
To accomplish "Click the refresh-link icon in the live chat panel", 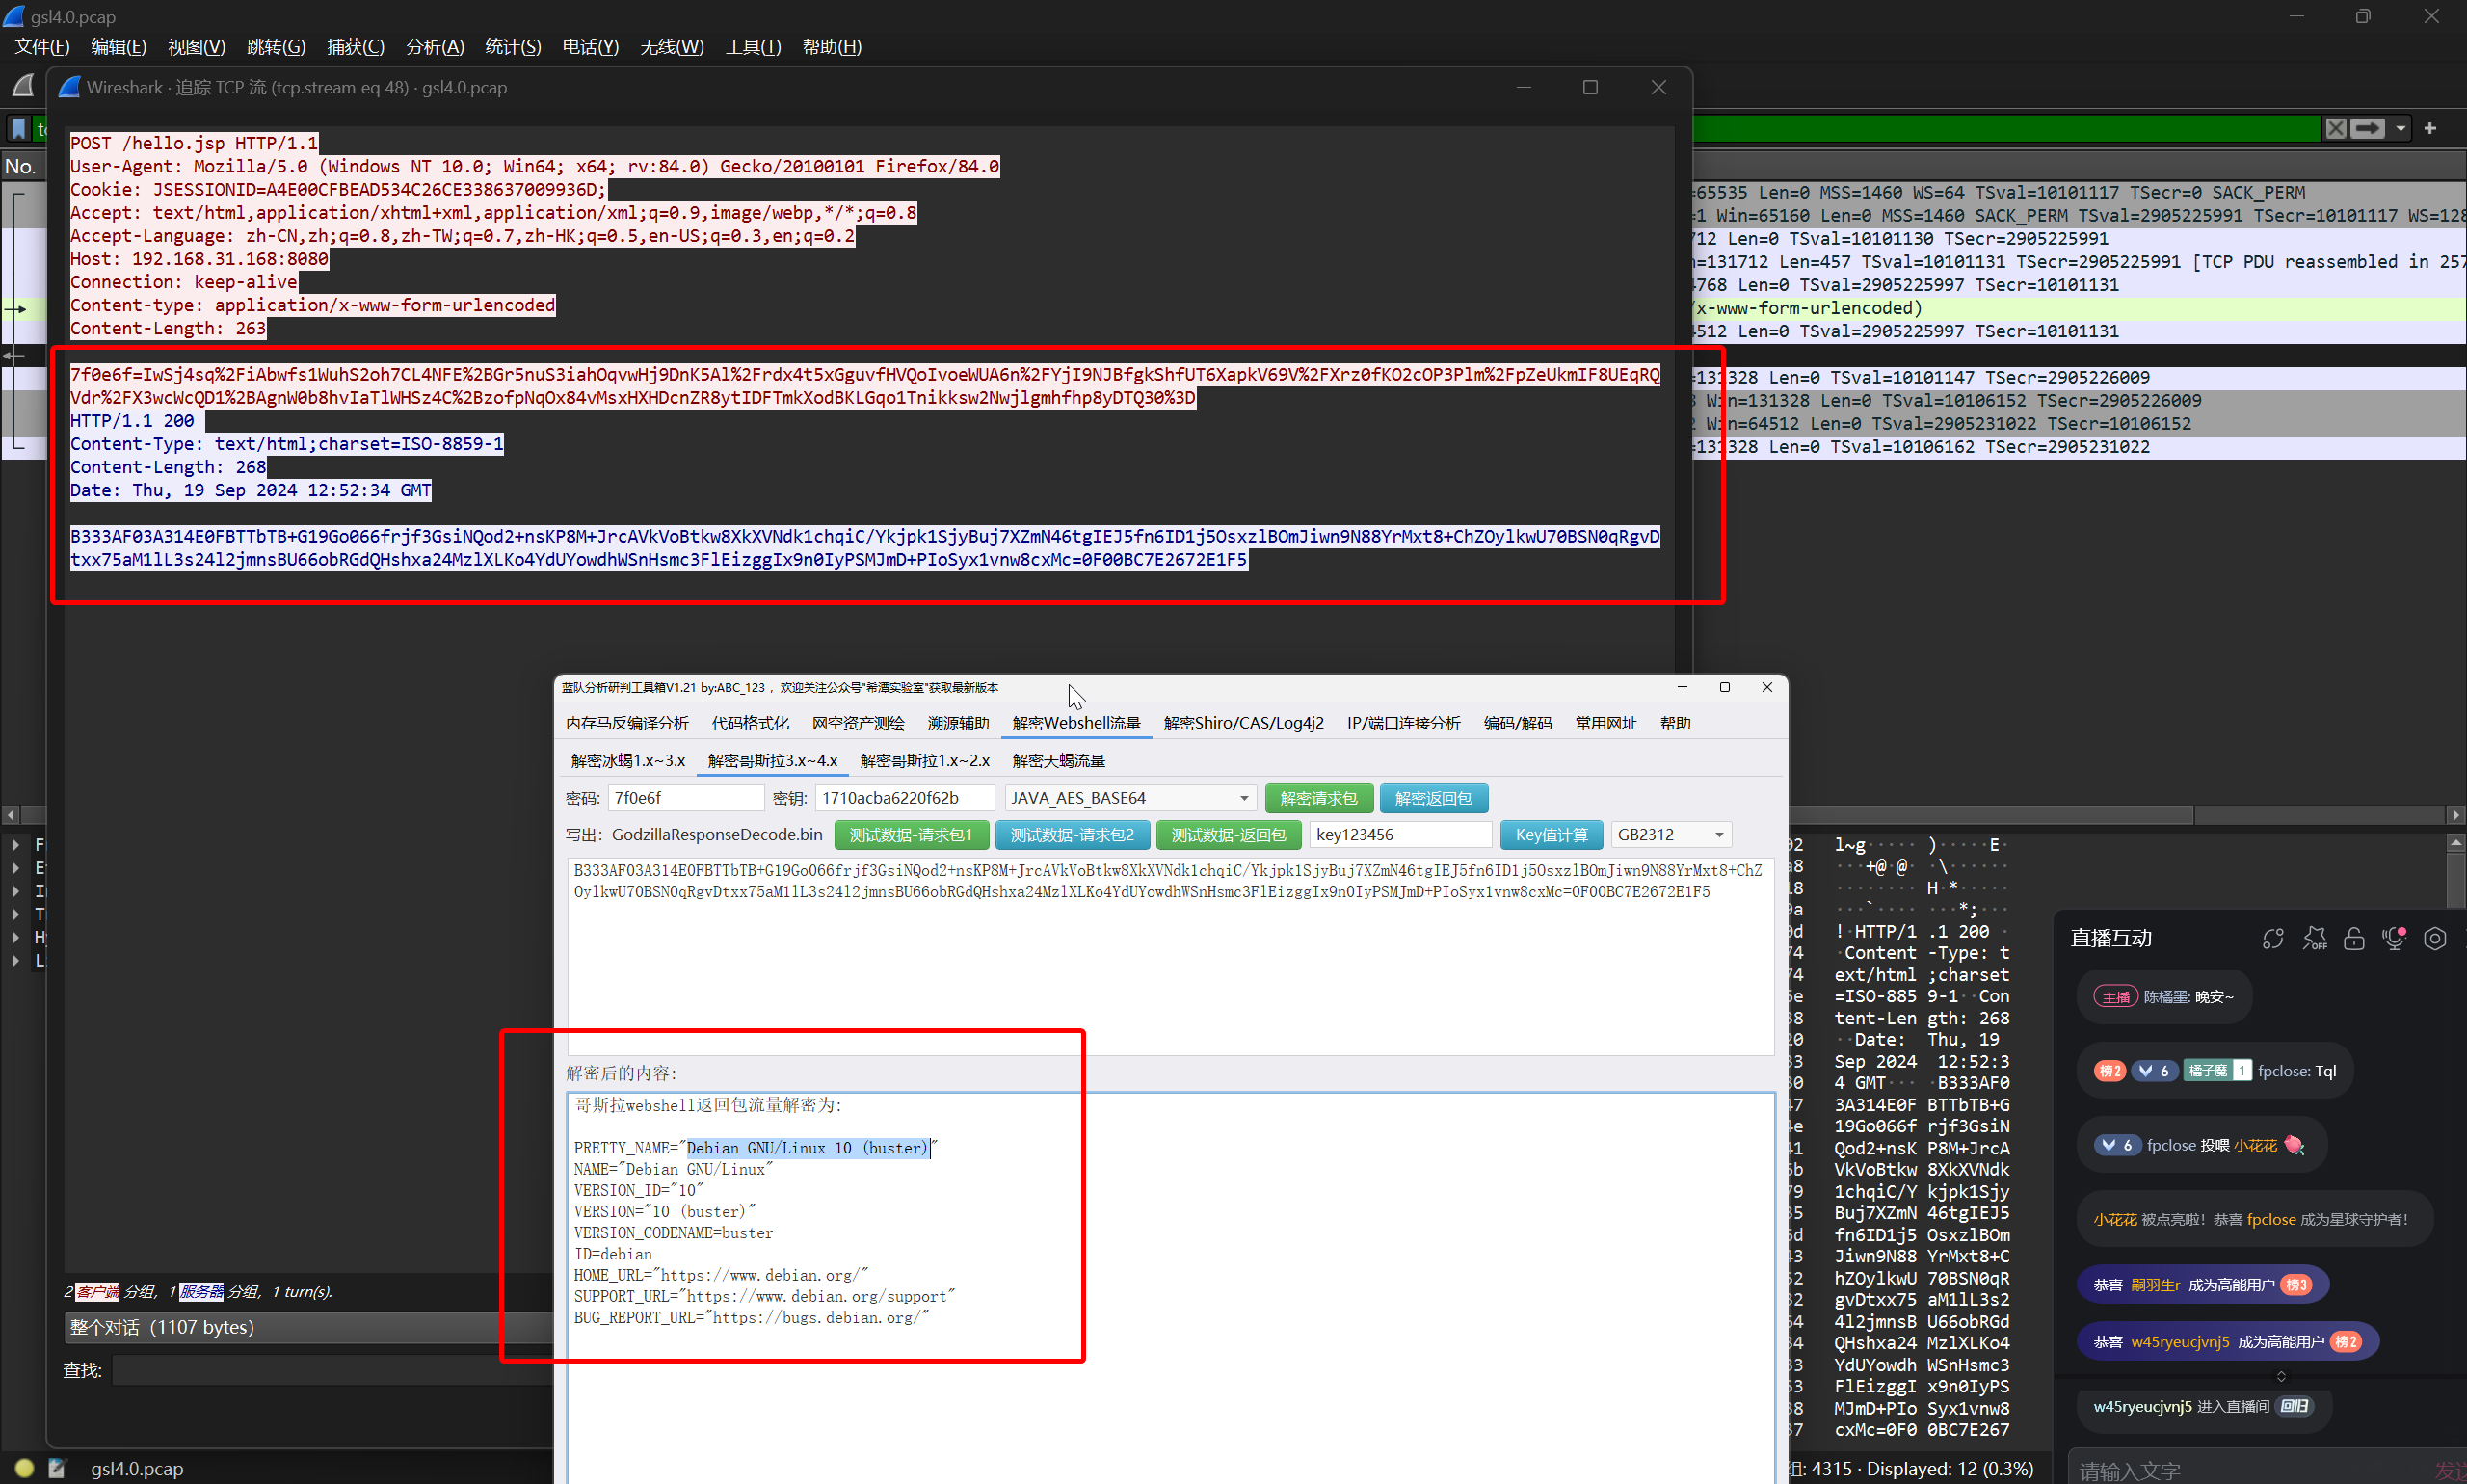I will [2273, 938].
